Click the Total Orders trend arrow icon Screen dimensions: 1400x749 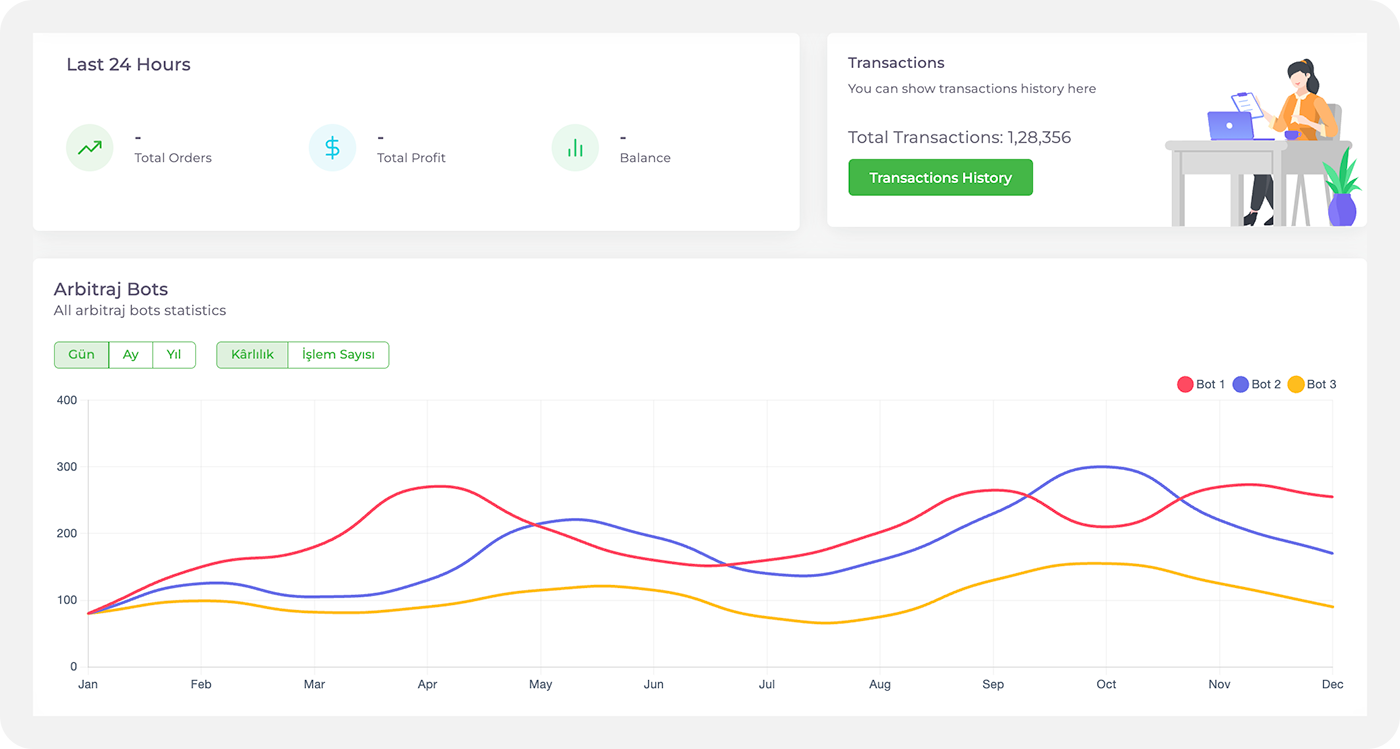coord(90,148)
